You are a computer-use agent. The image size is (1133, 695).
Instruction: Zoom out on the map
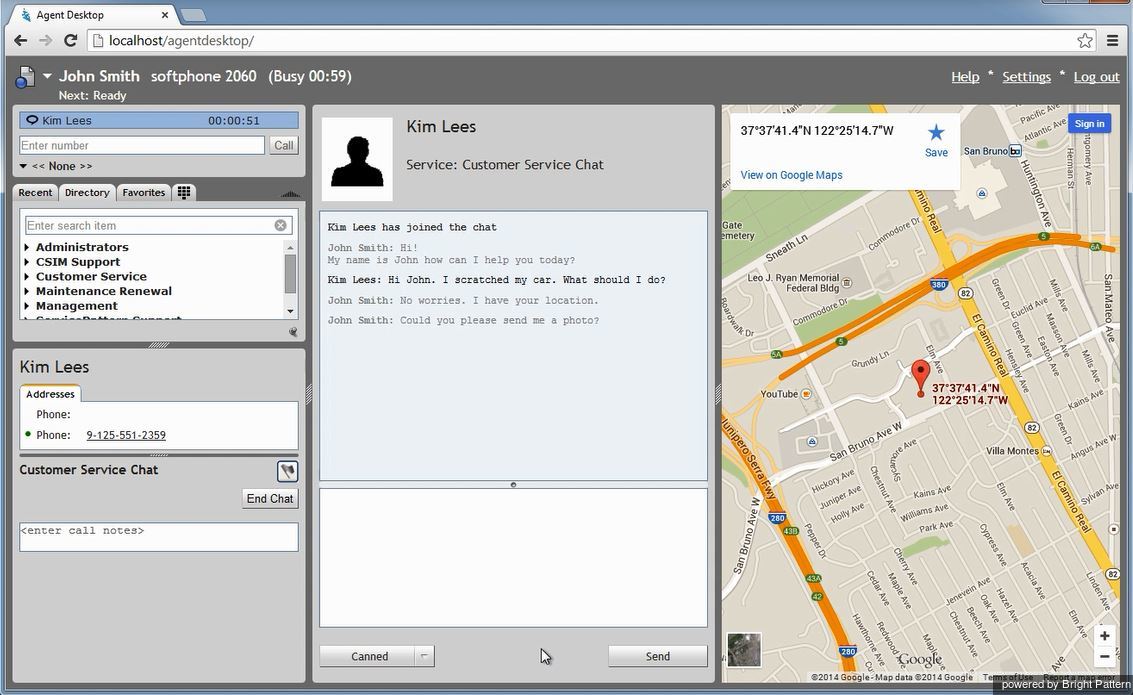(1104, 657)
